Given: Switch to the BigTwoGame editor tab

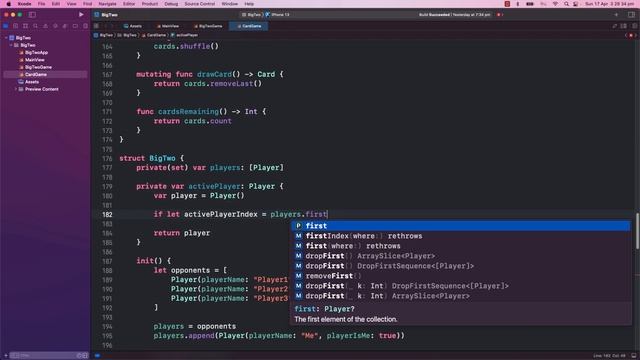Looking at the screenshot, I should coord(208,26).
